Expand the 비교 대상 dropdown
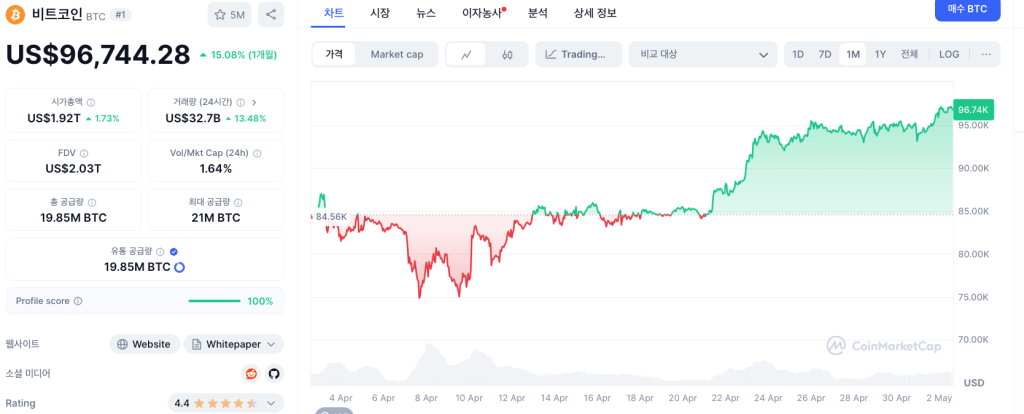 702,54
